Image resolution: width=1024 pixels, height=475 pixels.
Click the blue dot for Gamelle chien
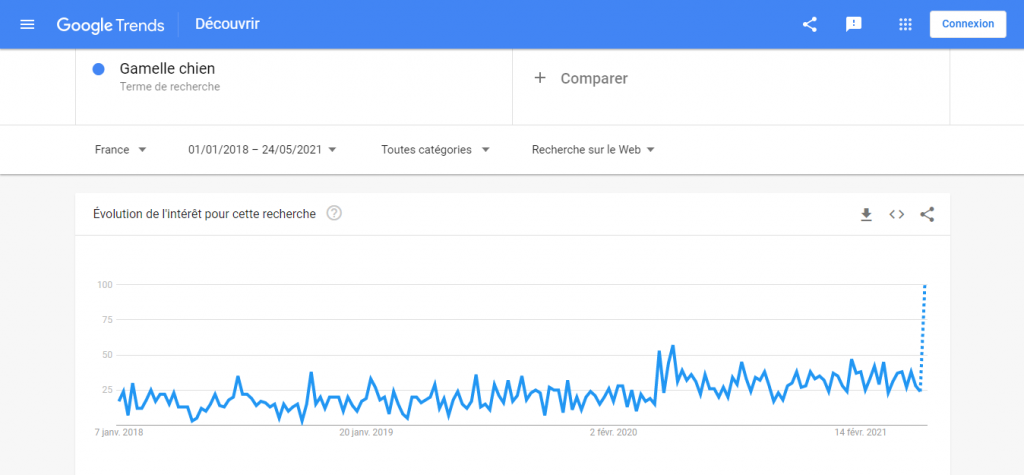point(99,69)
